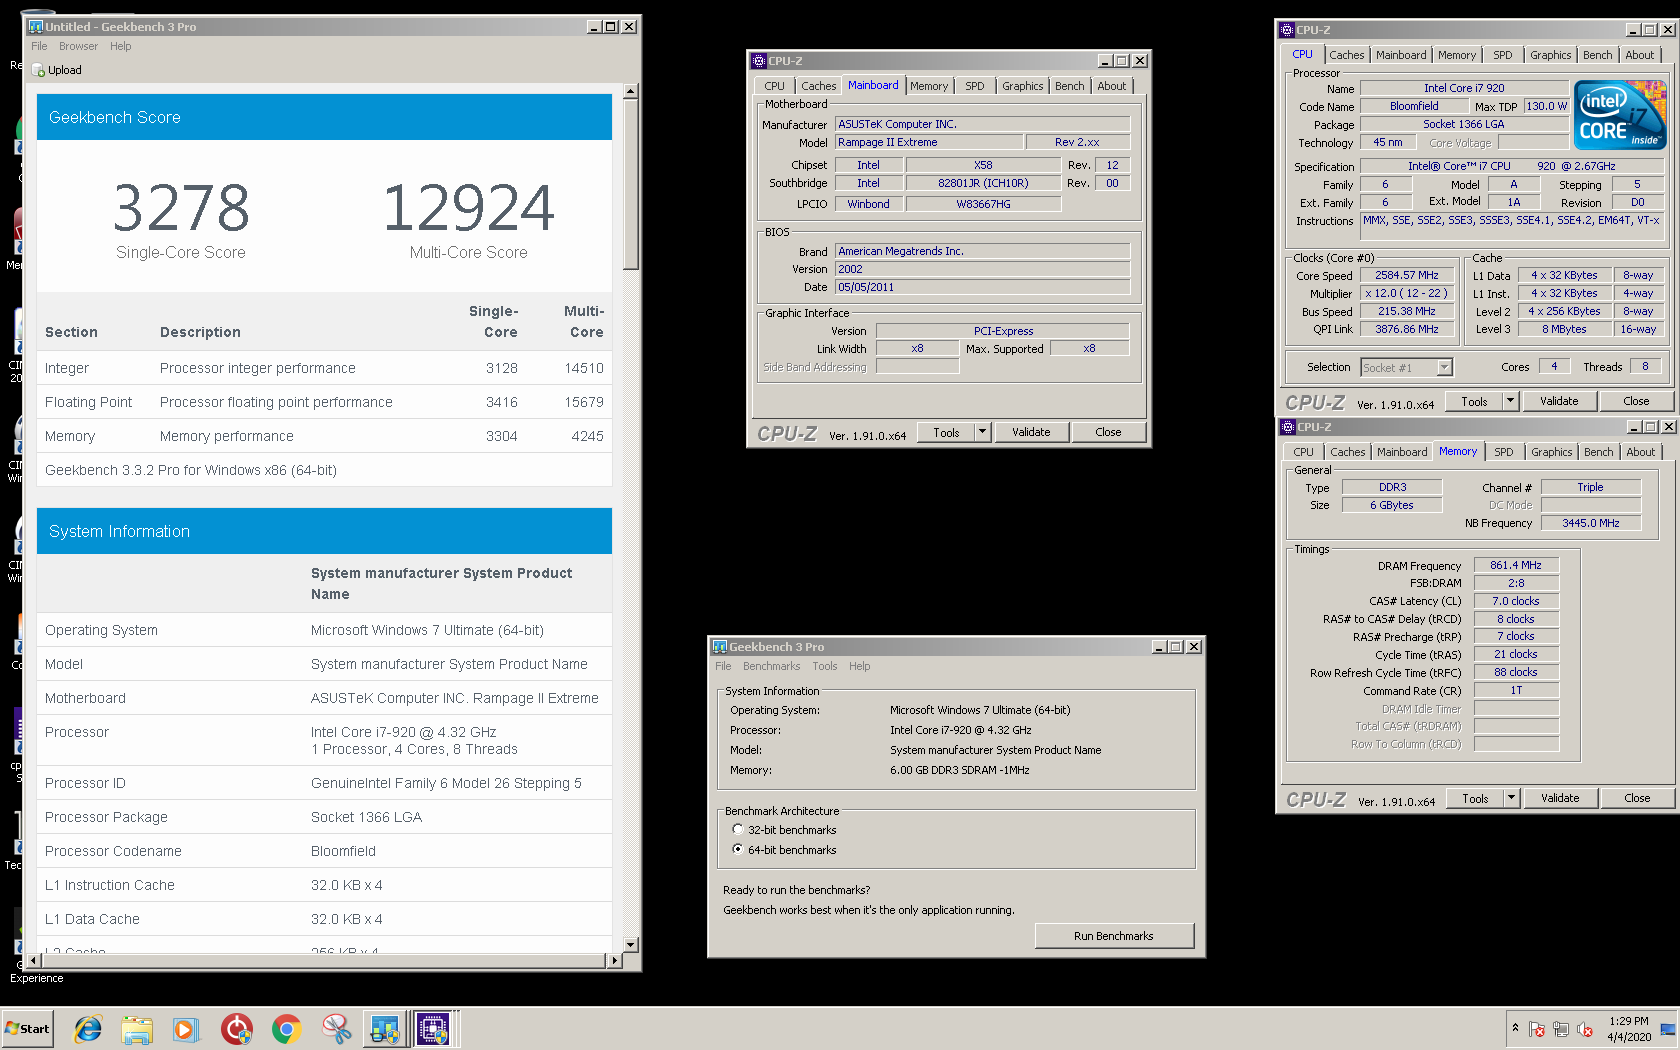The width and height of the screenshot is (1680, 1050).
Task: Switch to Geekbench via its taskbar chart icon
Action: 385,1029
